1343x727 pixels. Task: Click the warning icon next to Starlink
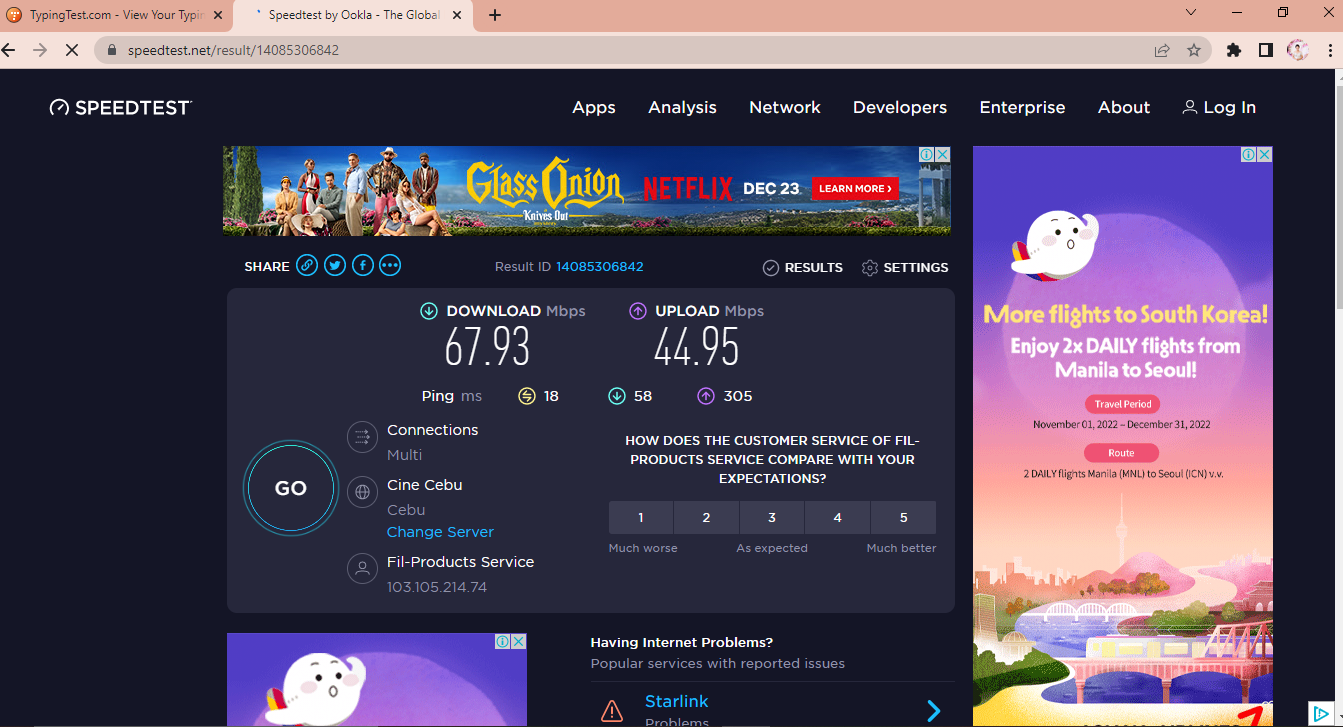click(x=612, y=711)
